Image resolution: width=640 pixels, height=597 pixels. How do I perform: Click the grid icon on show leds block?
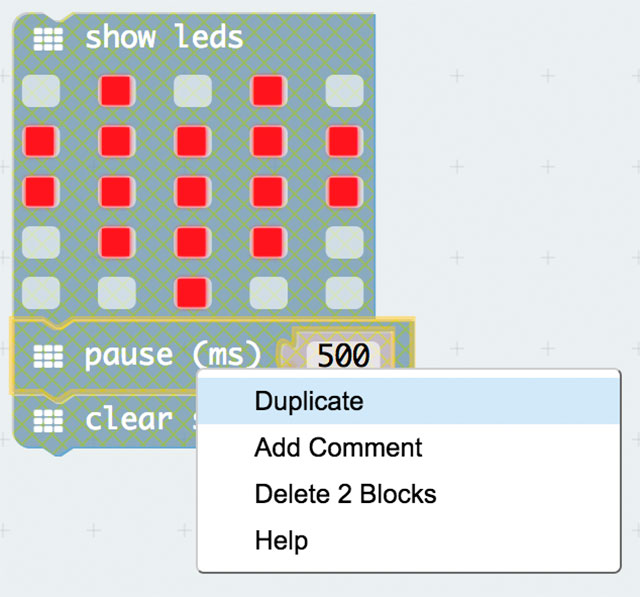tap(48, 38)
